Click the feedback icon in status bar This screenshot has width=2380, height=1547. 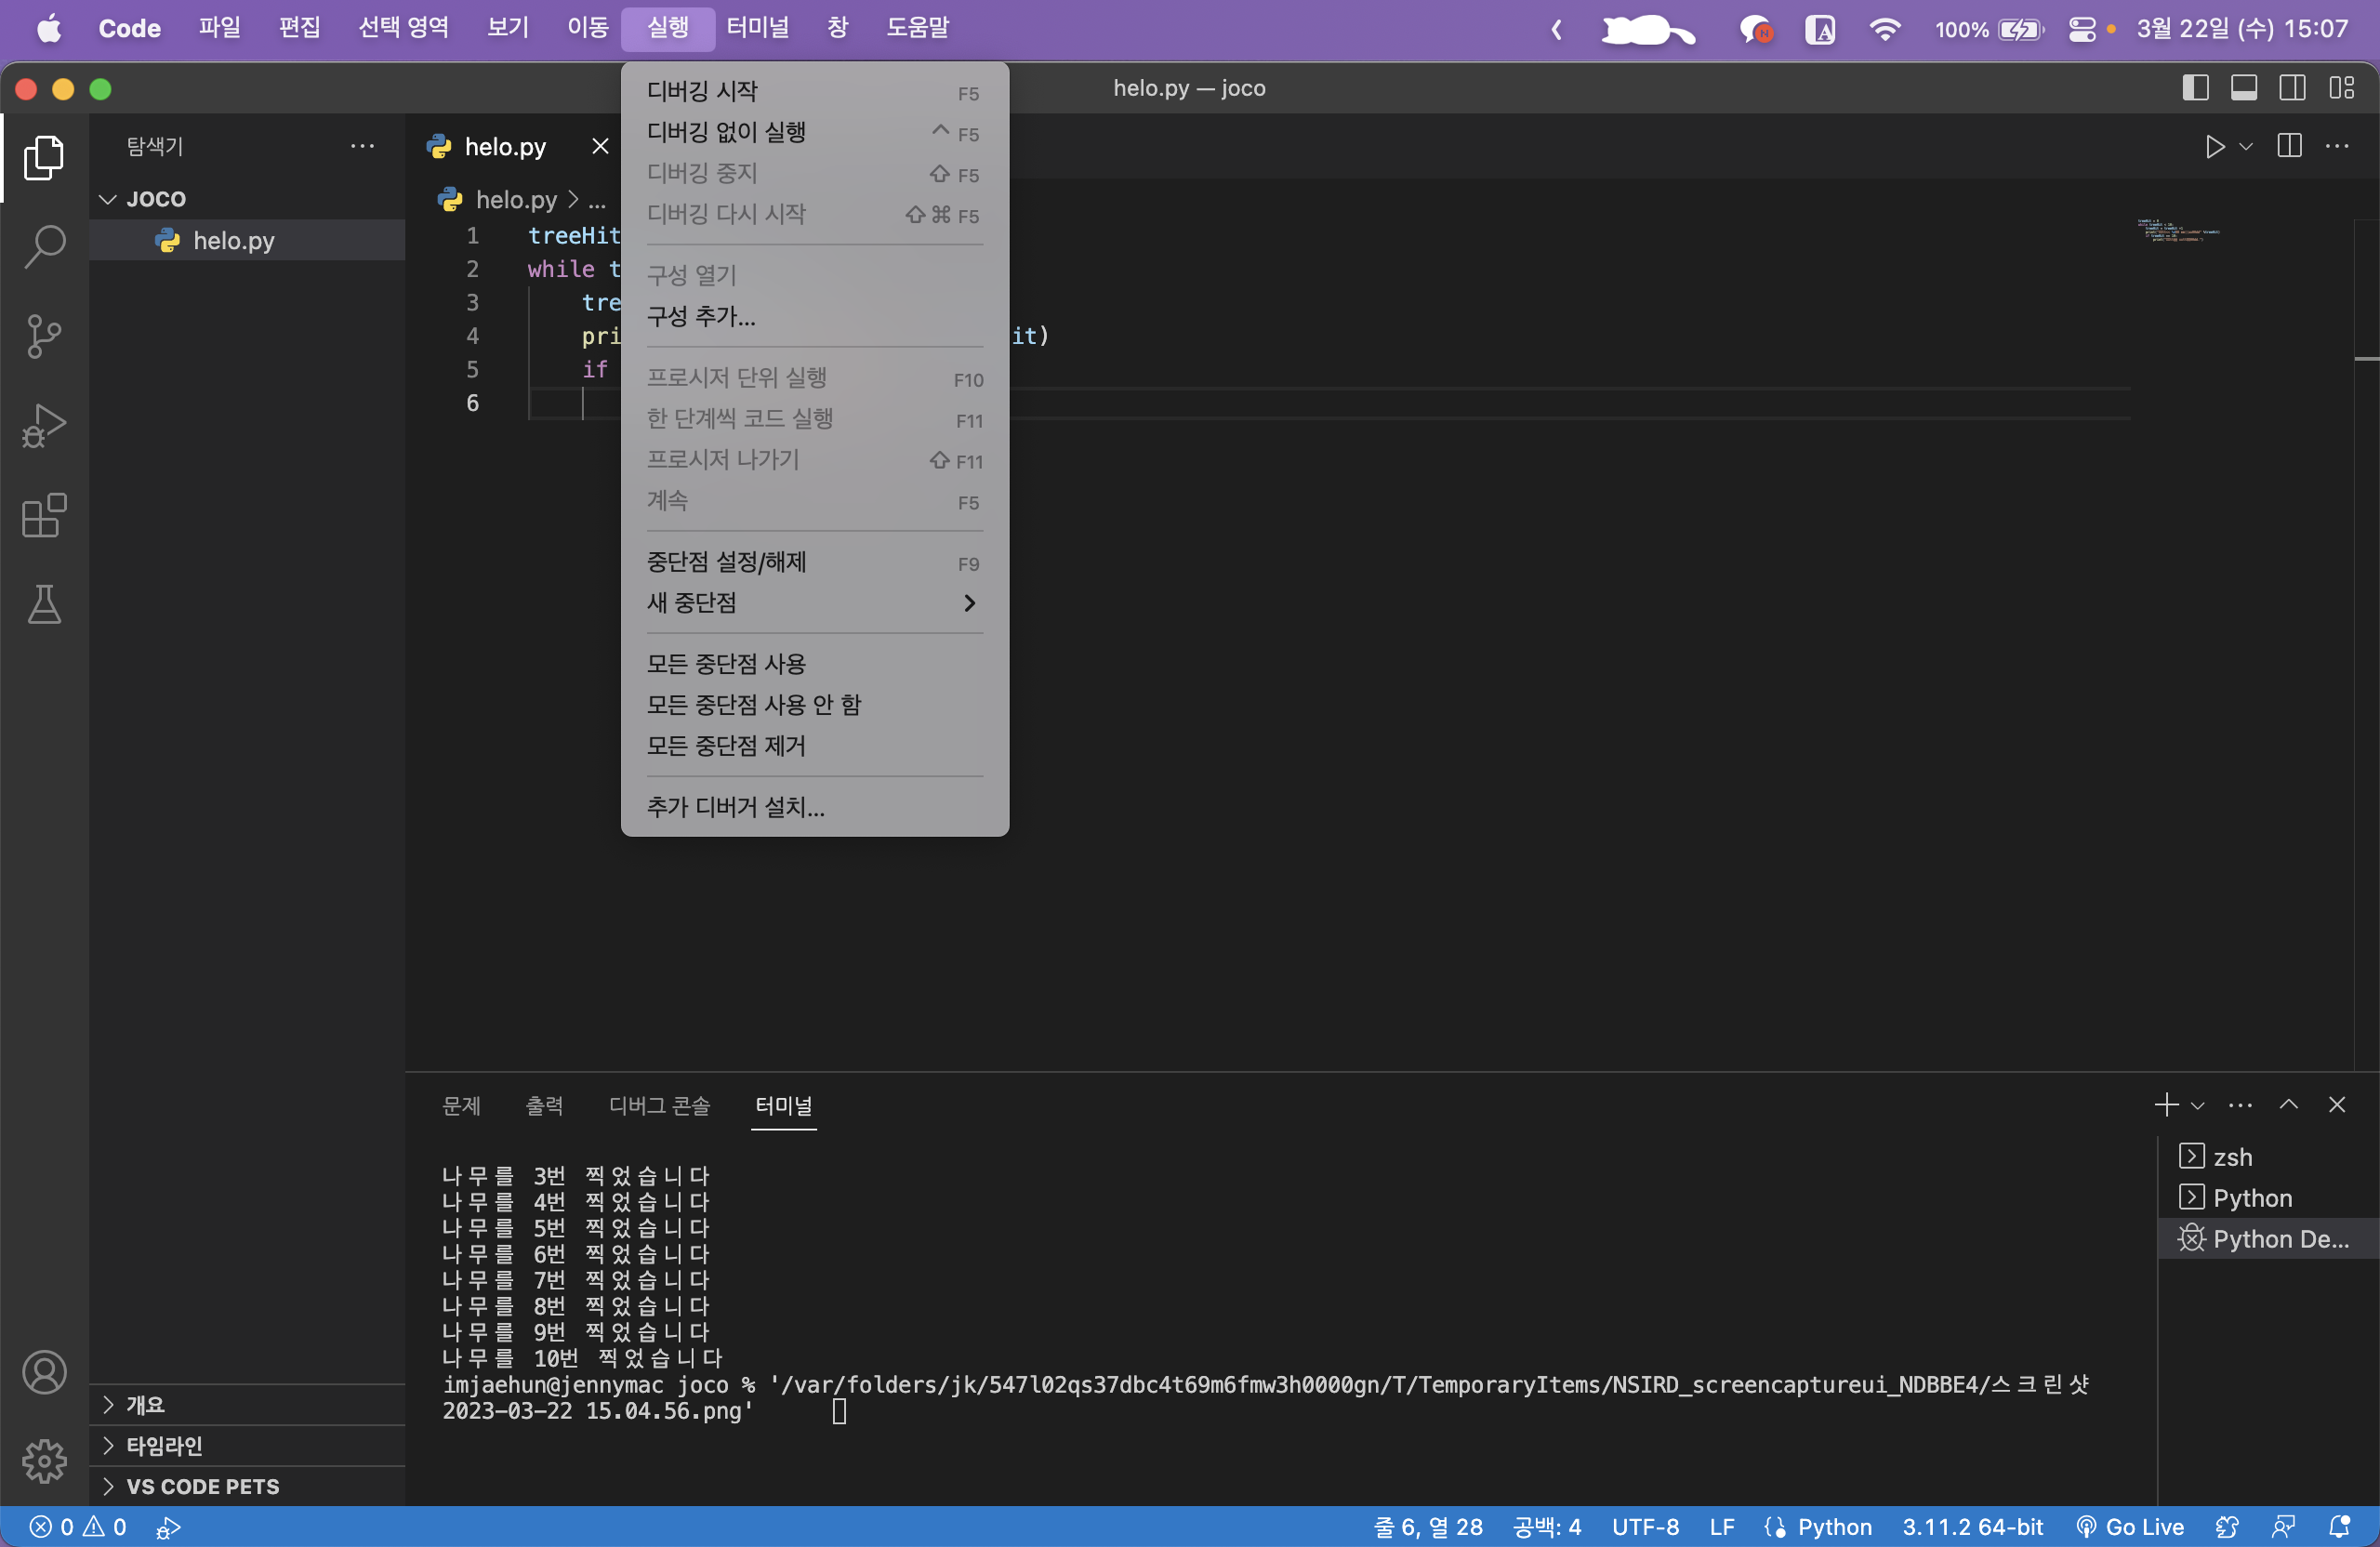[2283, 1527]
